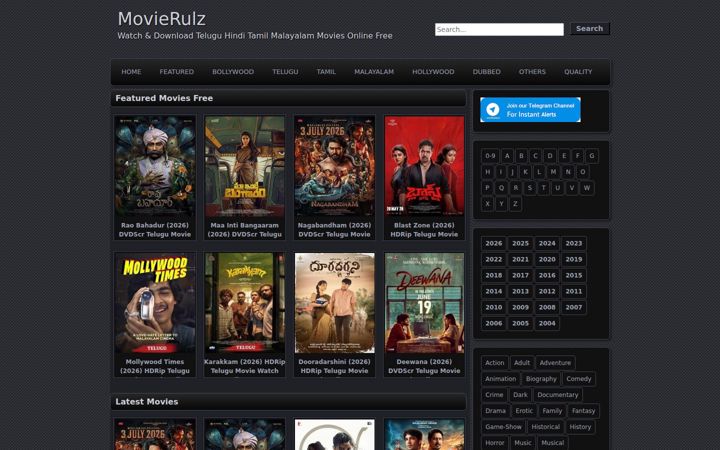
Task: Click Dooradarshini (2026) HDRip title link
Action: 335,366
